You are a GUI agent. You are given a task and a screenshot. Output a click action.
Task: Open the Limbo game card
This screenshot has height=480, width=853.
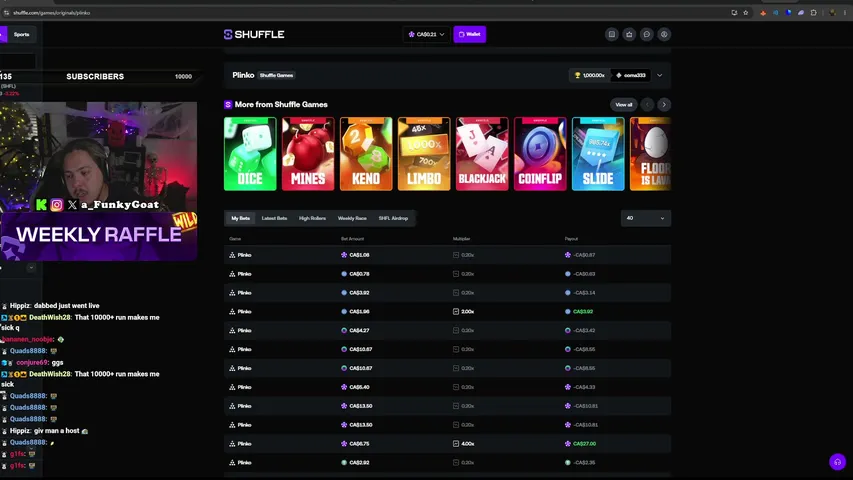point(424,153)
